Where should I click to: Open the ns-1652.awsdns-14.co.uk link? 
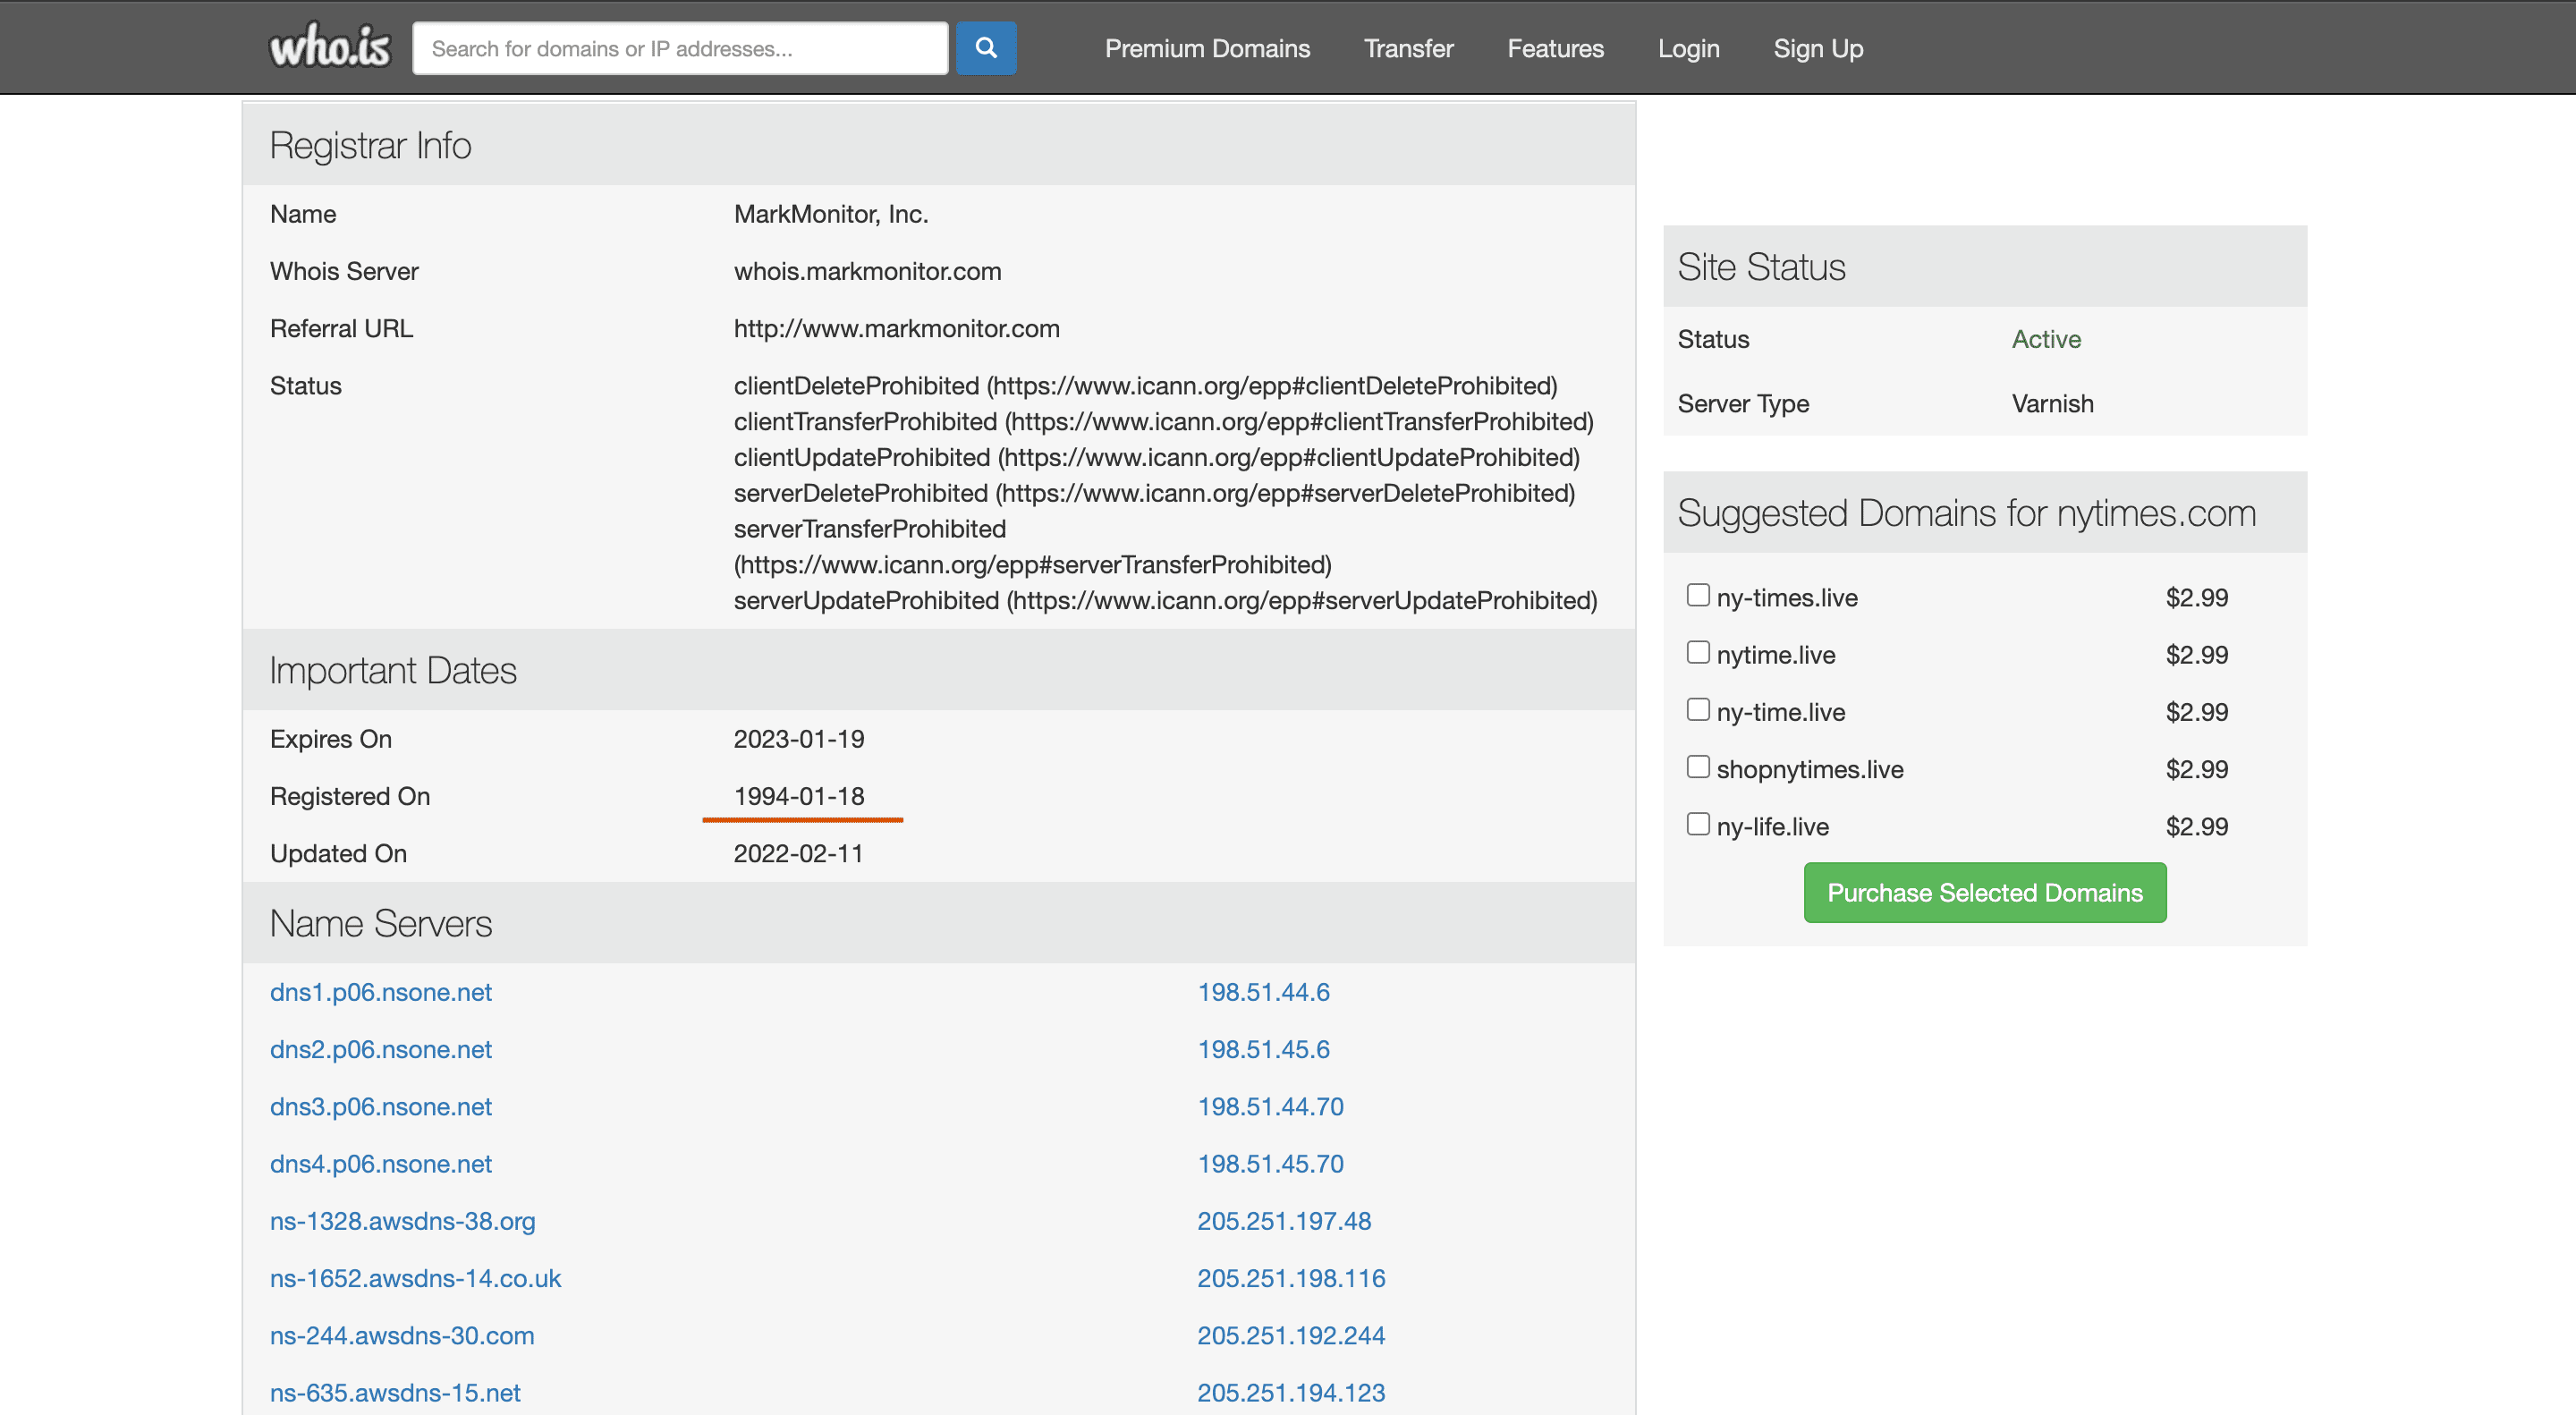point(415,1278)
